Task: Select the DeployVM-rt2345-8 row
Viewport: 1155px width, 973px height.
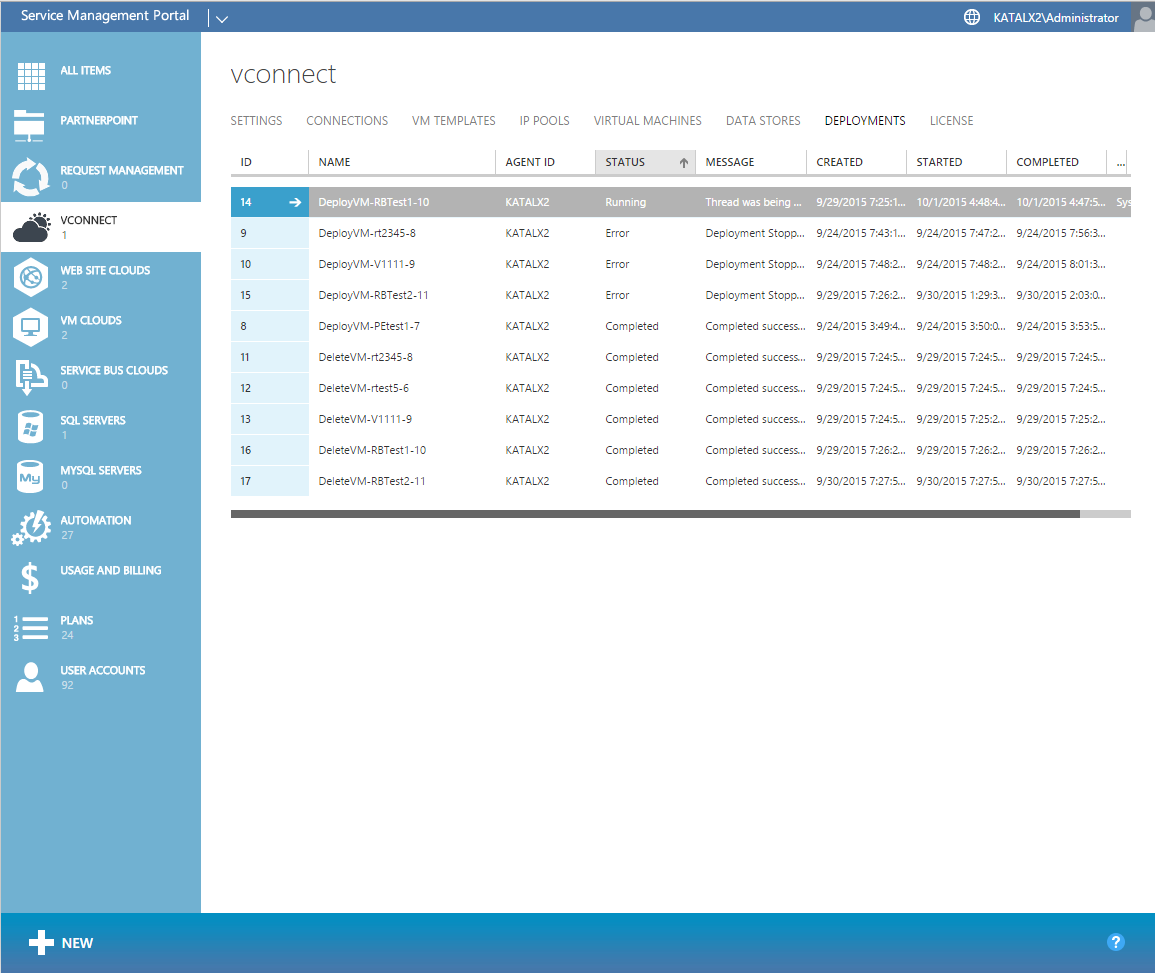Action: [x=681, y=233]
